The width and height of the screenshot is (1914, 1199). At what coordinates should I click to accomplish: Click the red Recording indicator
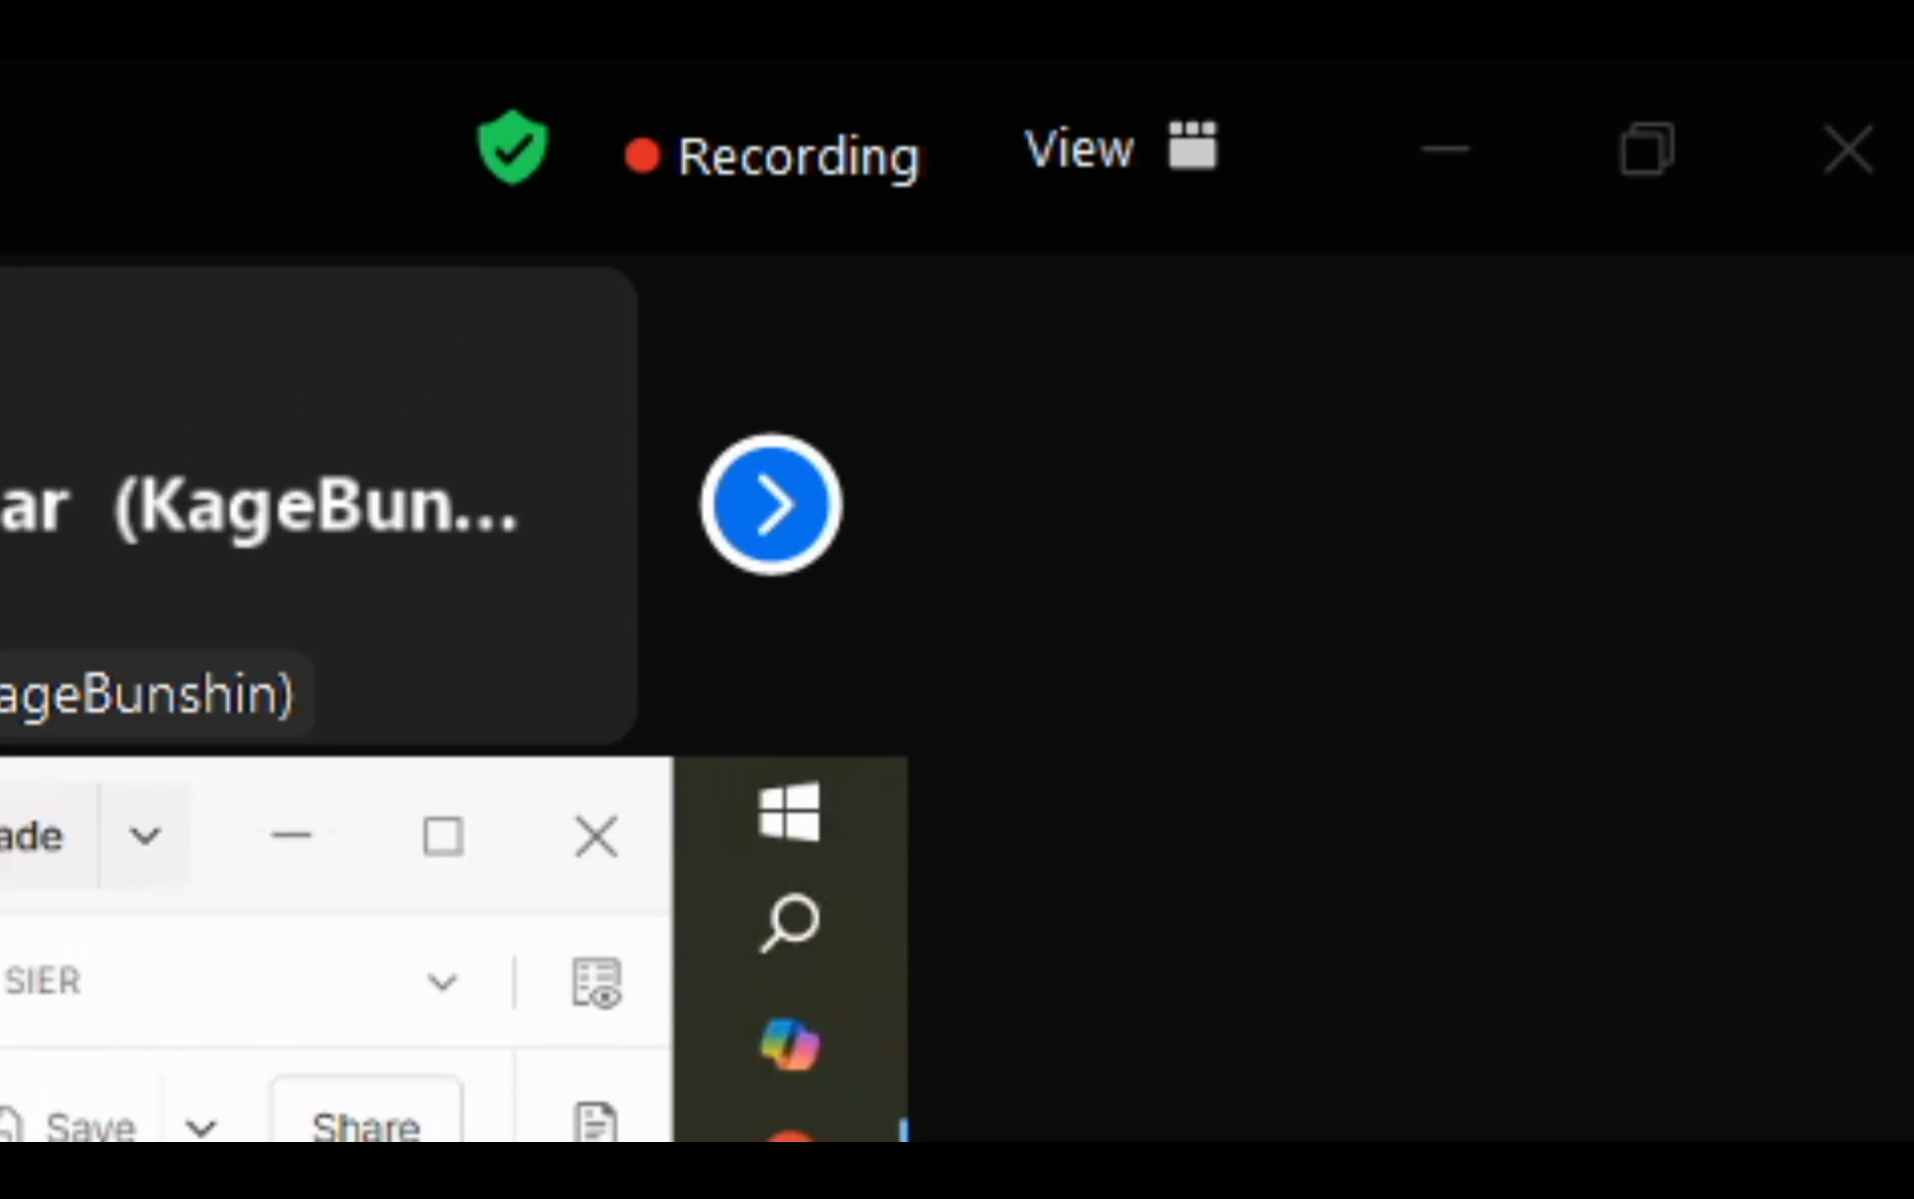pyautogui.click(x=772, y=156)
